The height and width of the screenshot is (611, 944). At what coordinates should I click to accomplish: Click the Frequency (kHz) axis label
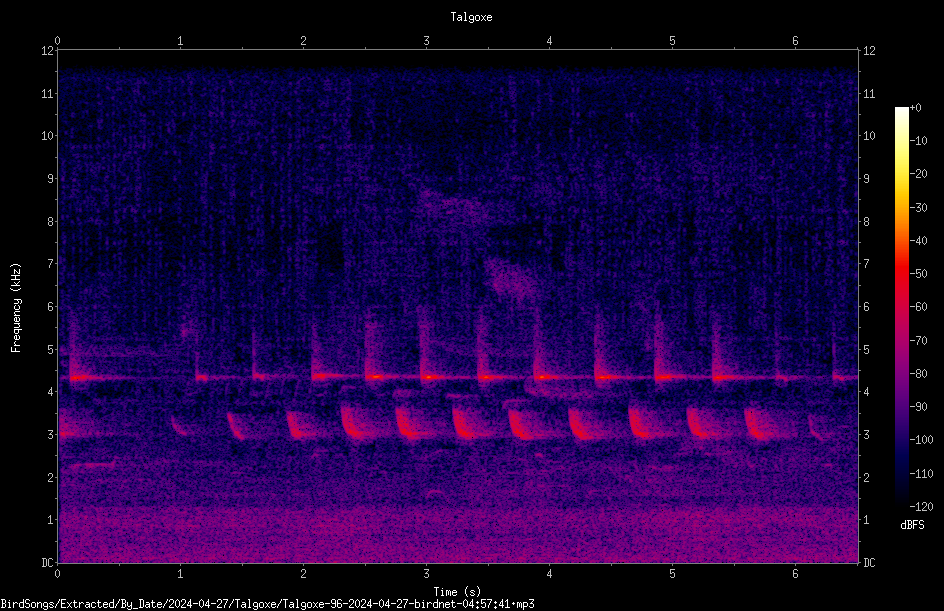(x=16, y=308)
